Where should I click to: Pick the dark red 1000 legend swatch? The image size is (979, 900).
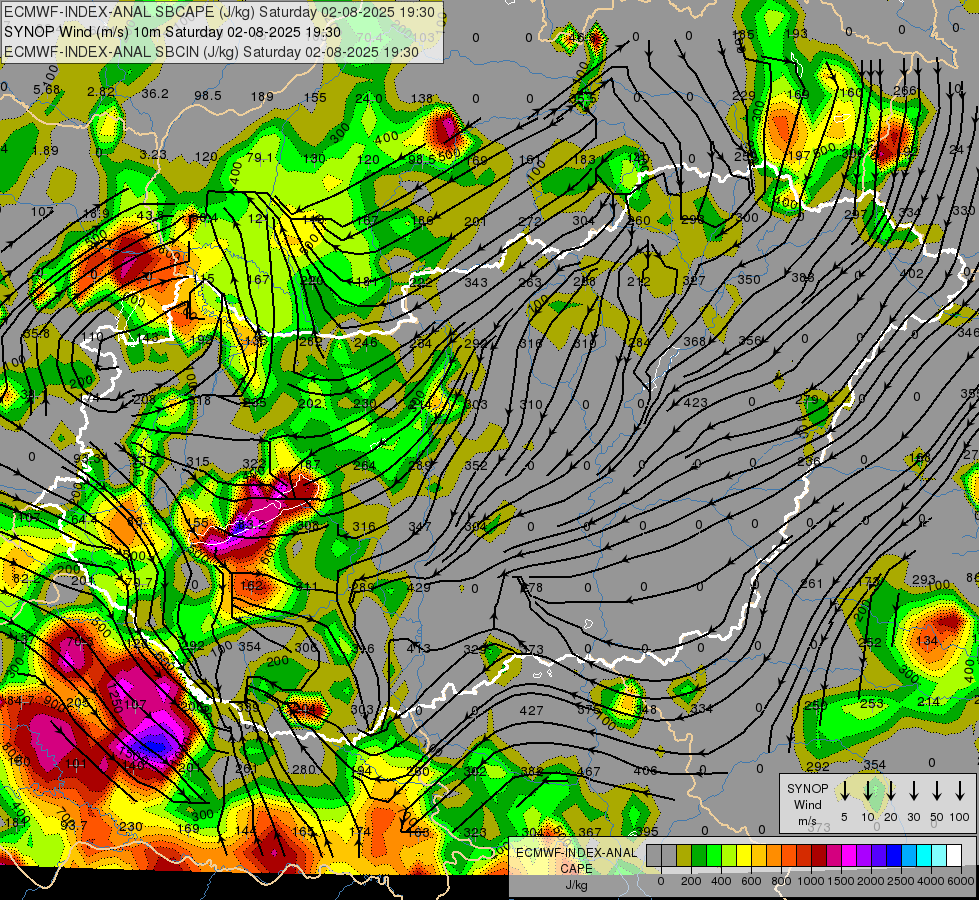tap(819, 856)
